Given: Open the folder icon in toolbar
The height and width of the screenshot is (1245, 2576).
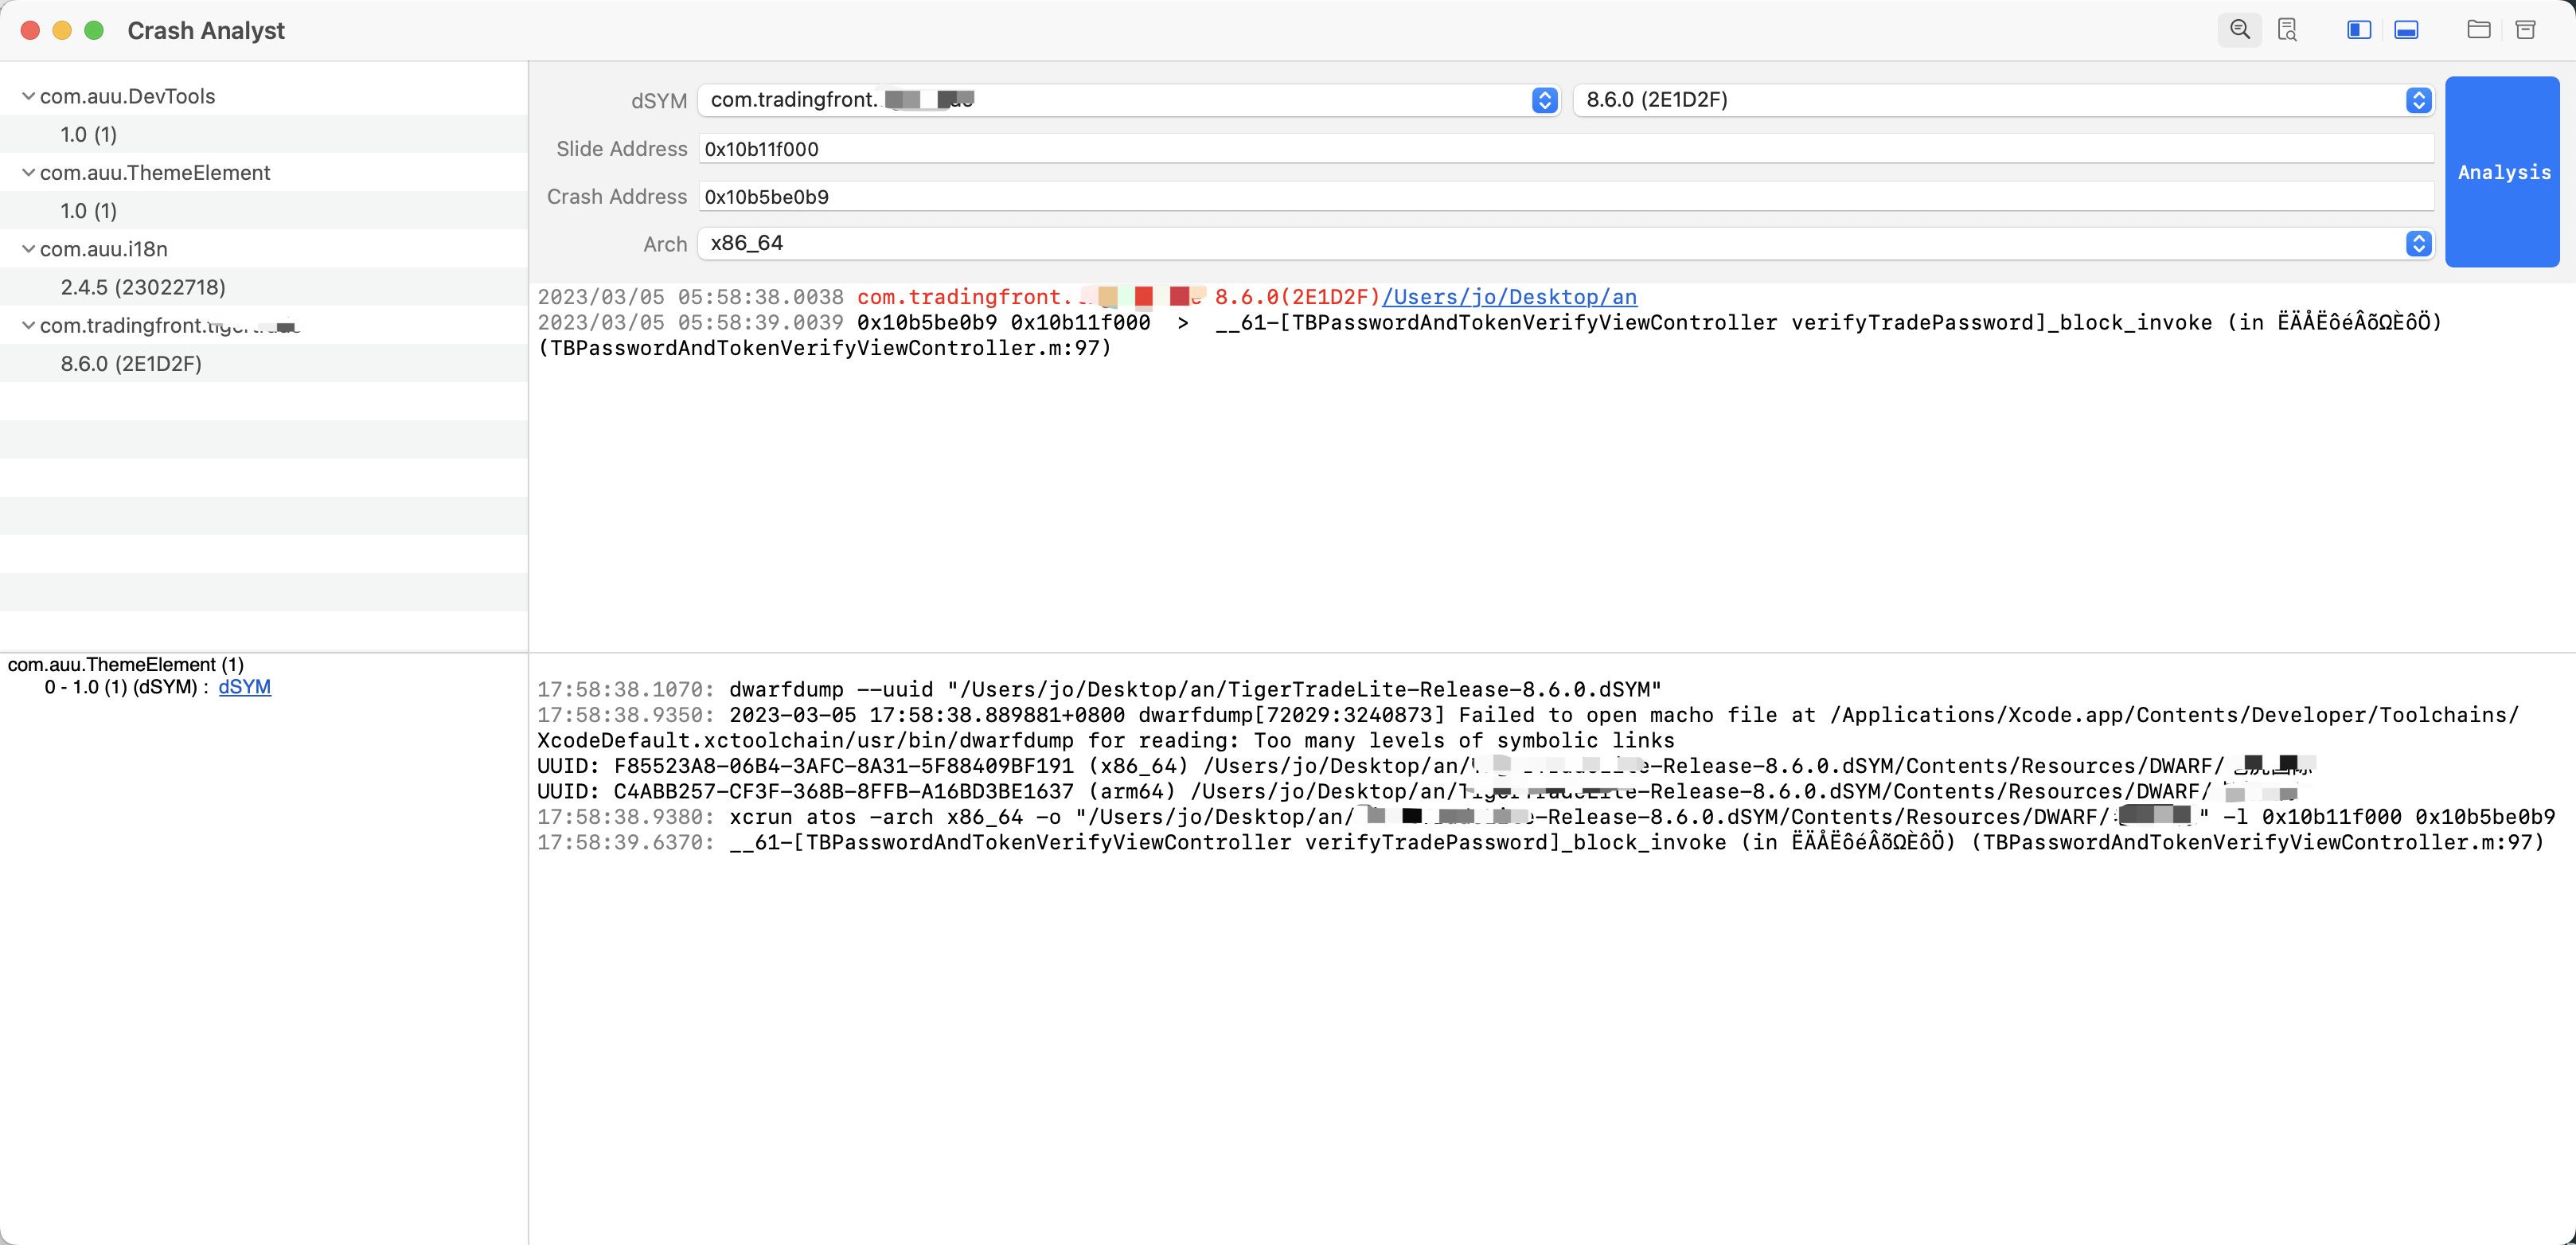Looking at the screenshot, I should (x=2478, y=30).
